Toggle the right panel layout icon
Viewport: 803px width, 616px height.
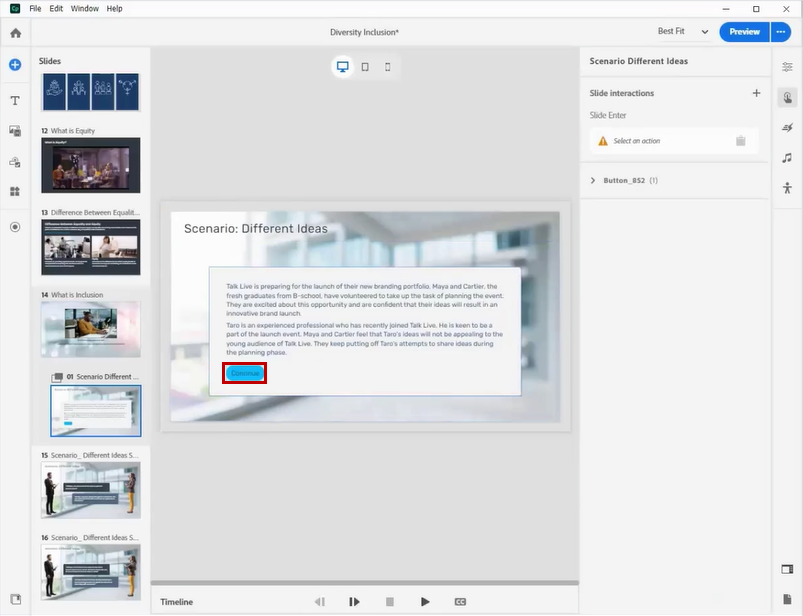pyautogui.click(x=787, y=569)
